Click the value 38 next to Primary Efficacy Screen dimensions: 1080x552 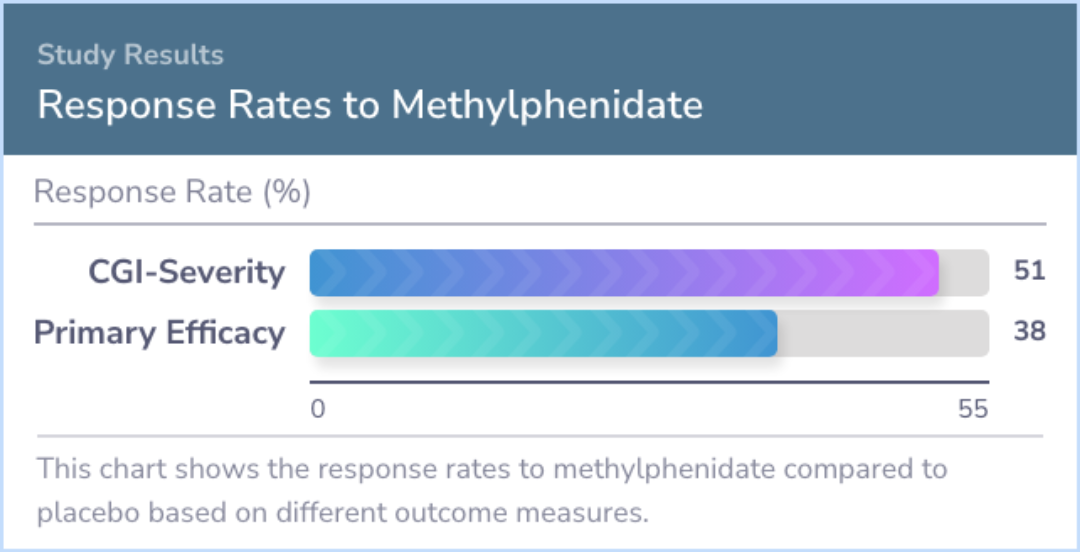[1030, 332]
